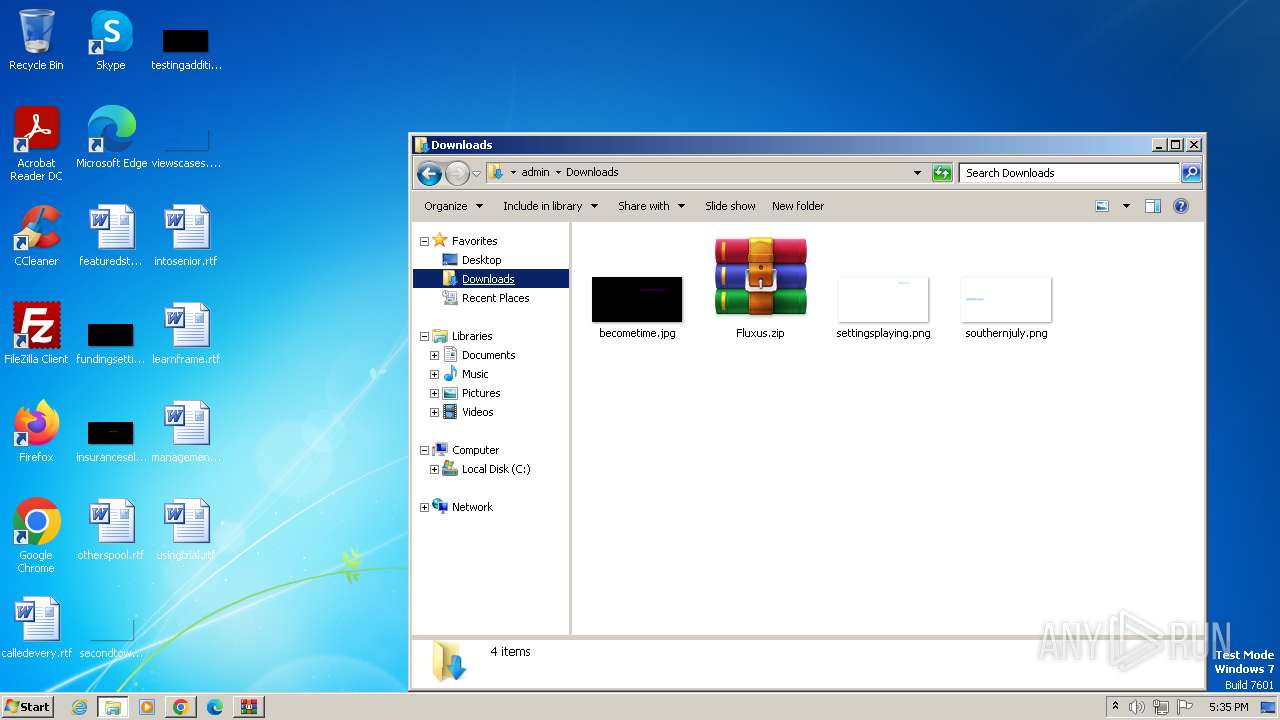Image resolution: width=1280 pixels, height=720 pixels.
Task: Select Desktop under Favorites
Action: coord(481,260)
